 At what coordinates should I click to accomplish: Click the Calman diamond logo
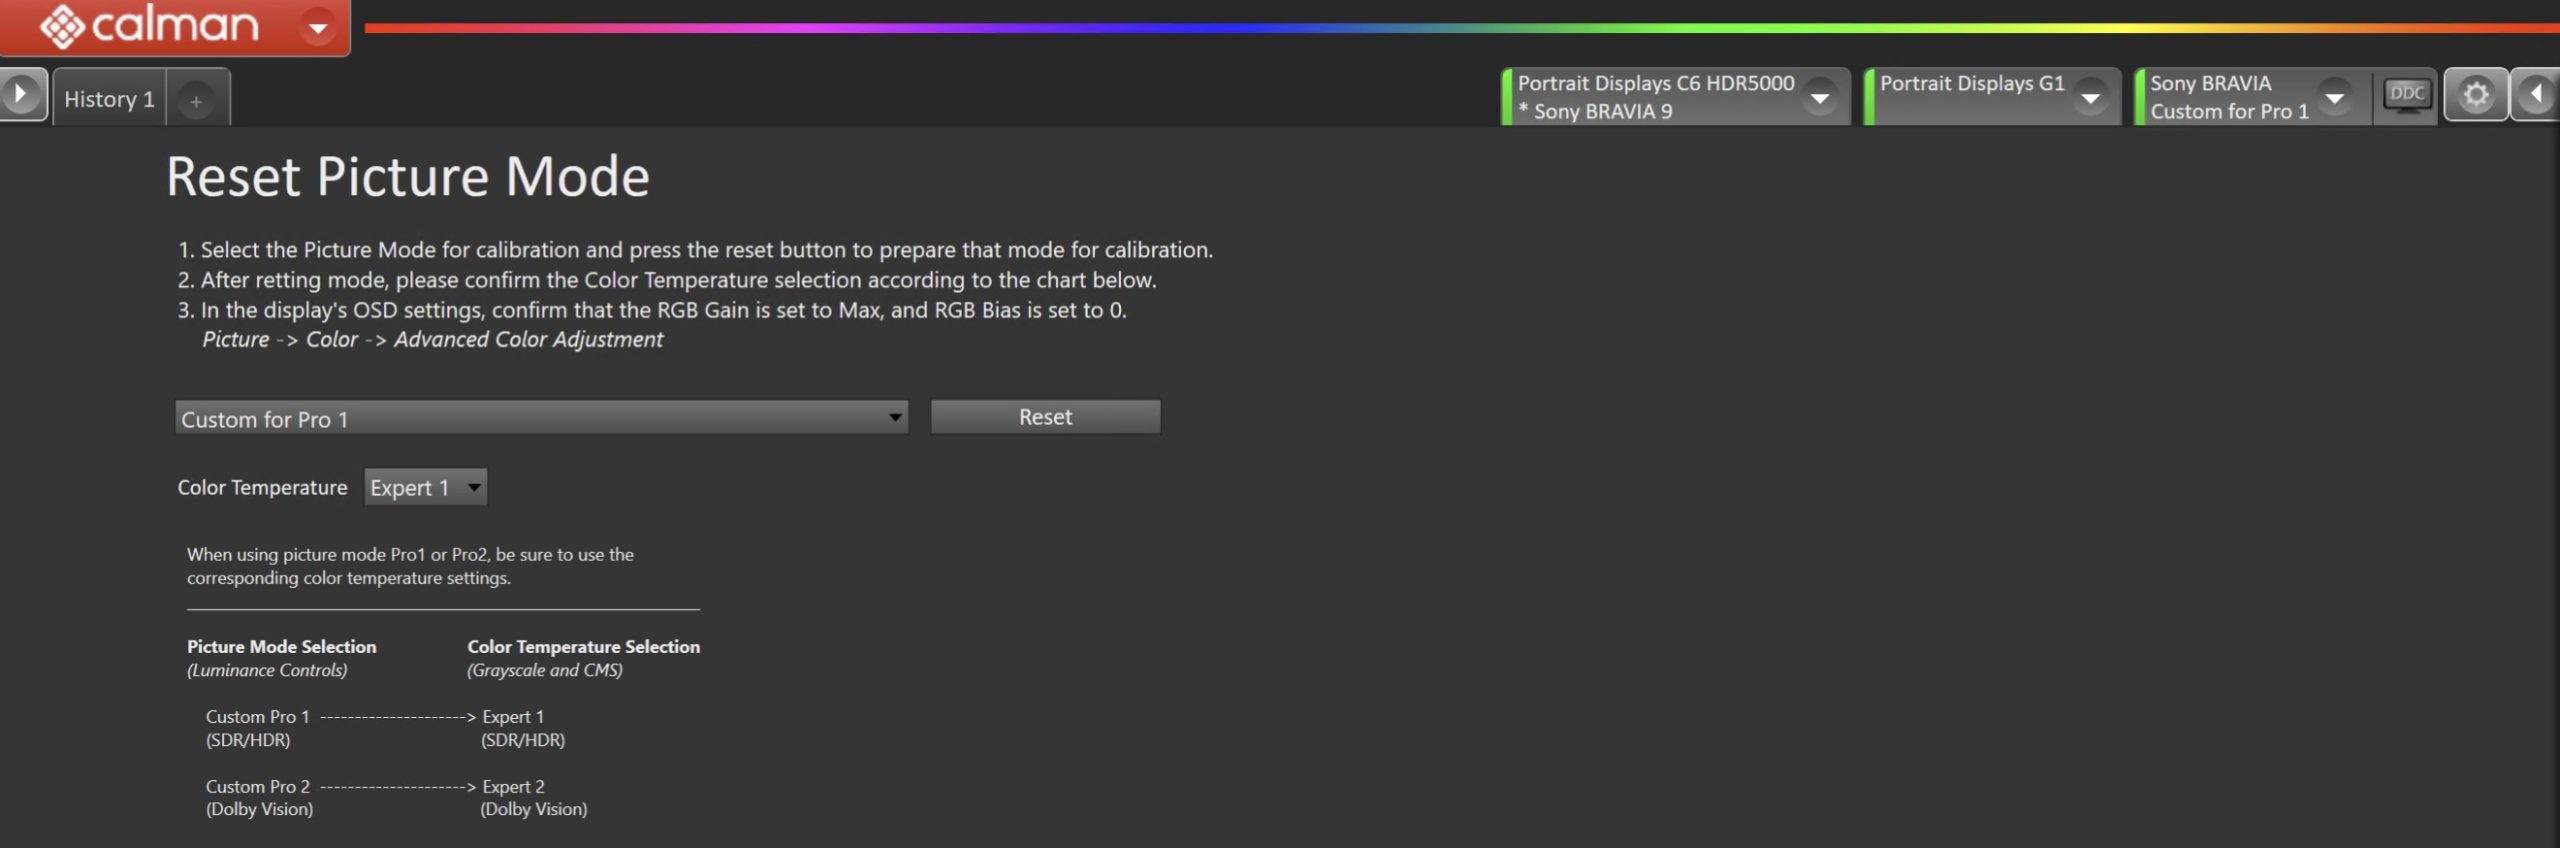click(62, 27)
